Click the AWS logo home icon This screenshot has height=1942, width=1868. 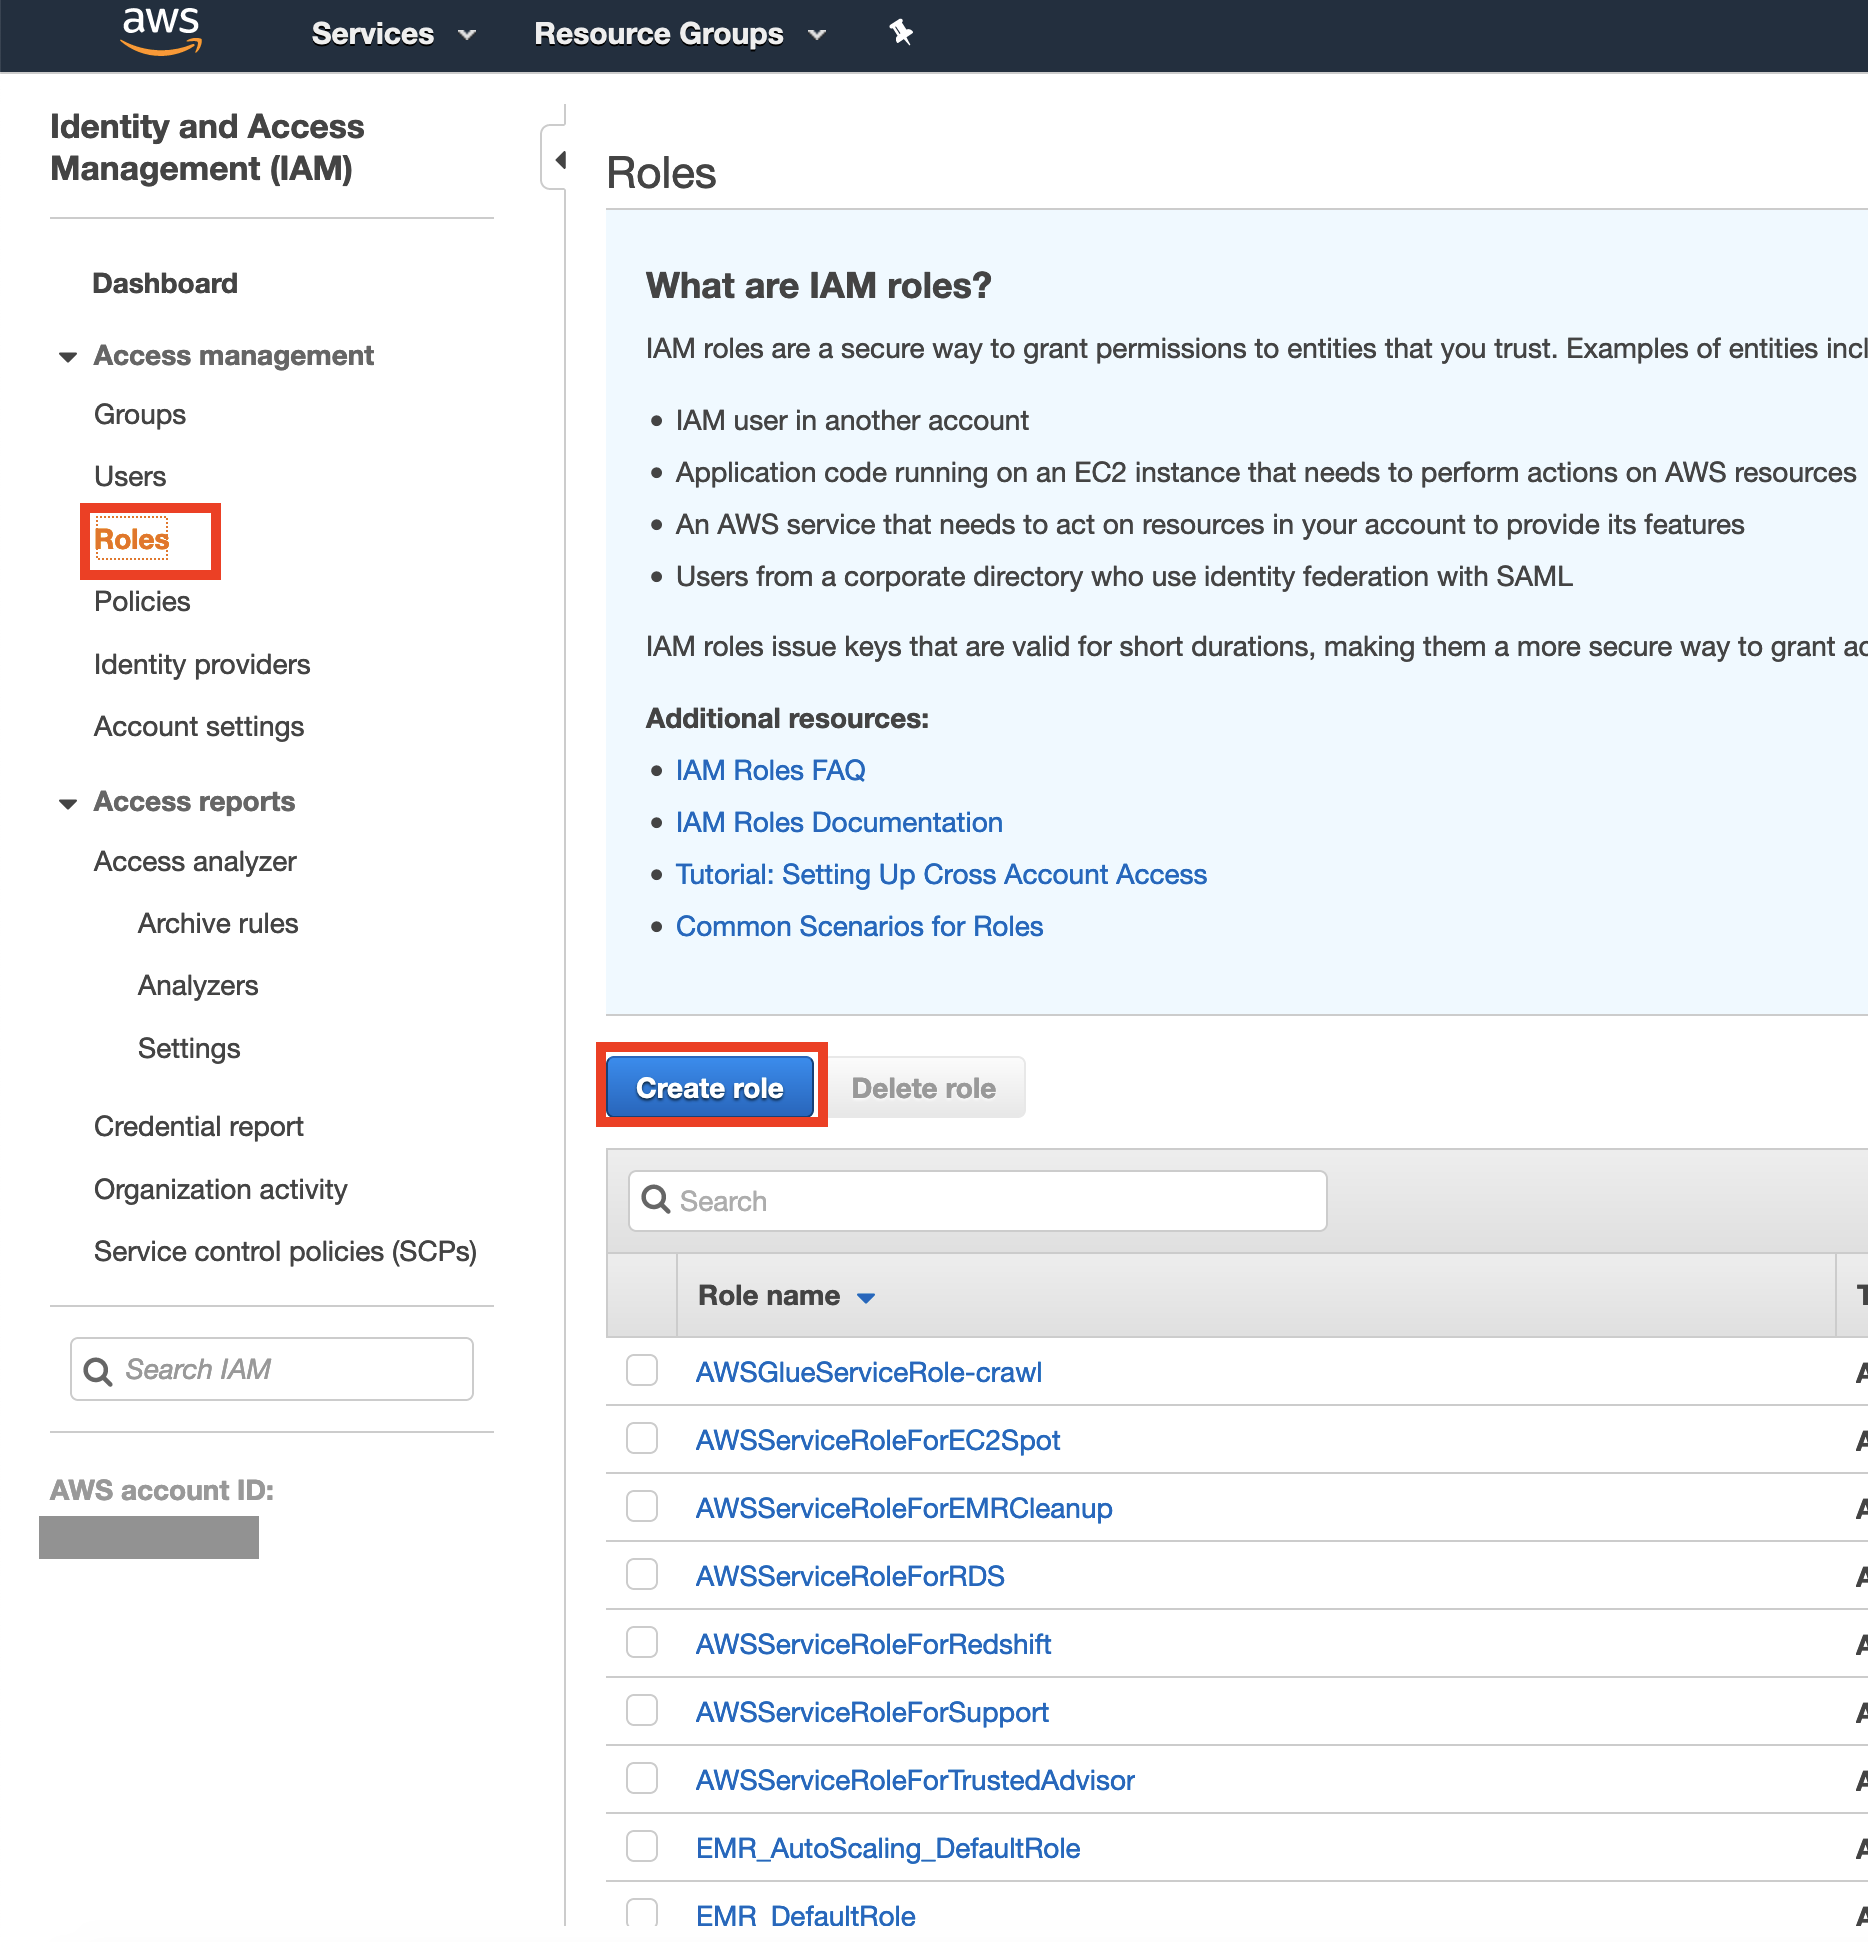[x=161, y=31]
